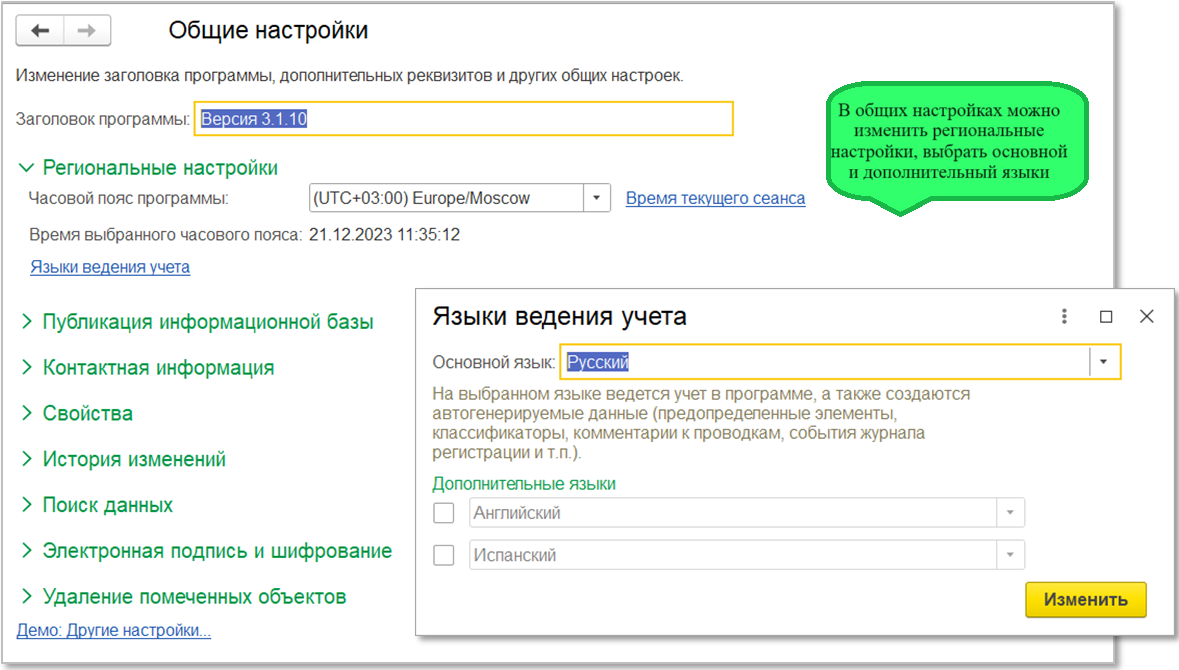Follow the Демо: Другие настройки link
The width and height of the screenshot is (1179, 670).
point(114,630)
